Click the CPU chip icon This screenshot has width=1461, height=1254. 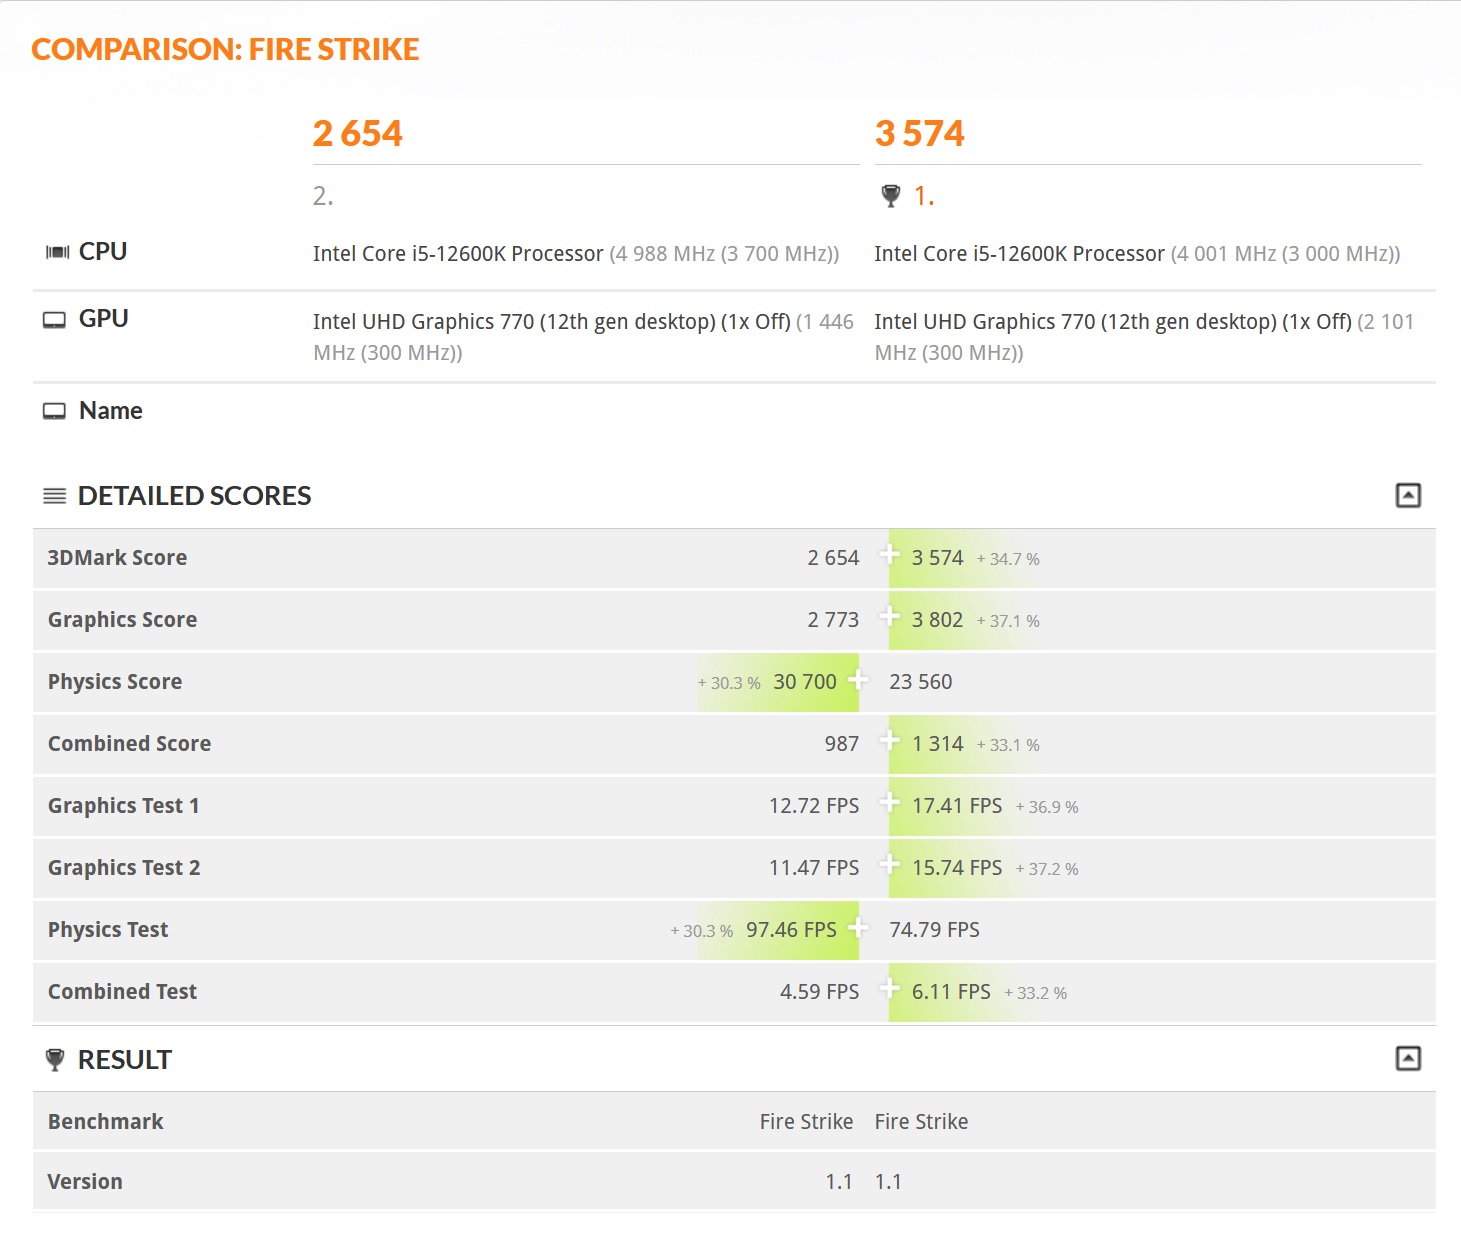57,252
